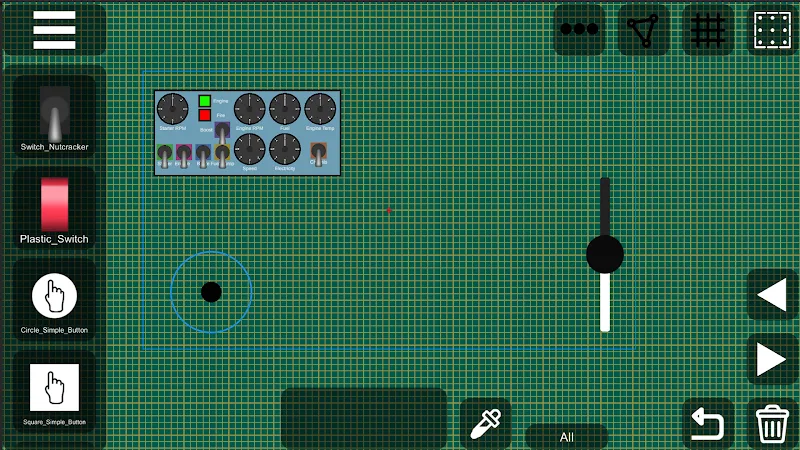Select the Square_Simple_Button component
Screen dimensions: 800x450
54,389
